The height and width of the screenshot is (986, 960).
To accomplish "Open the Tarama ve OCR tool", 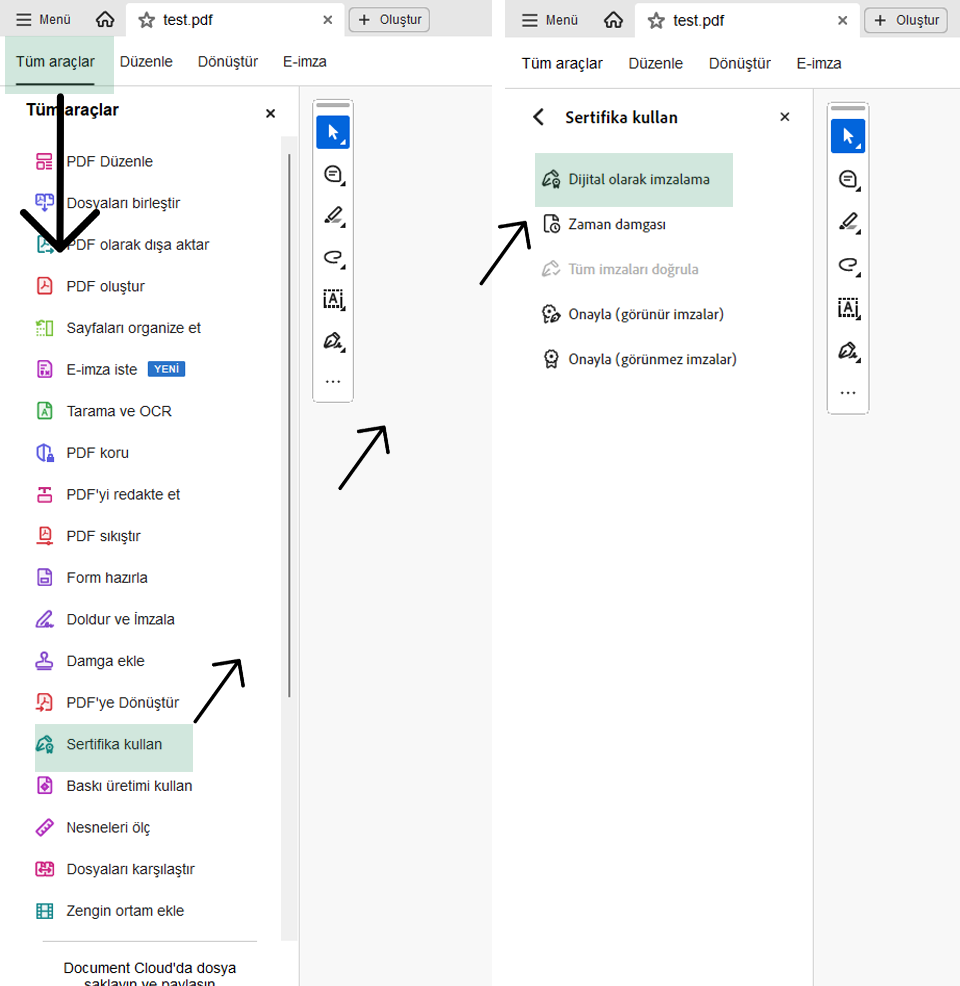I will pos(118,411).
